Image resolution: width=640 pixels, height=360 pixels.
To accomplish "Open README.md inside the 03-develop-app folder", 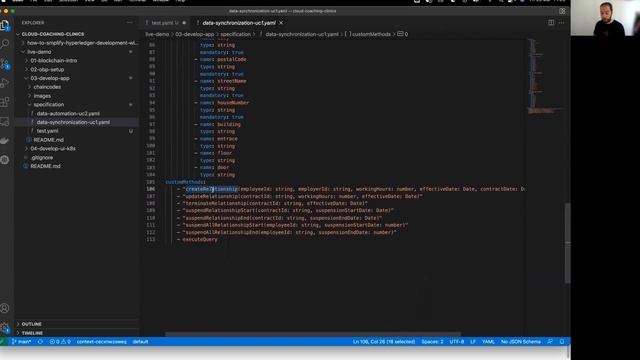I will (49, 140).
